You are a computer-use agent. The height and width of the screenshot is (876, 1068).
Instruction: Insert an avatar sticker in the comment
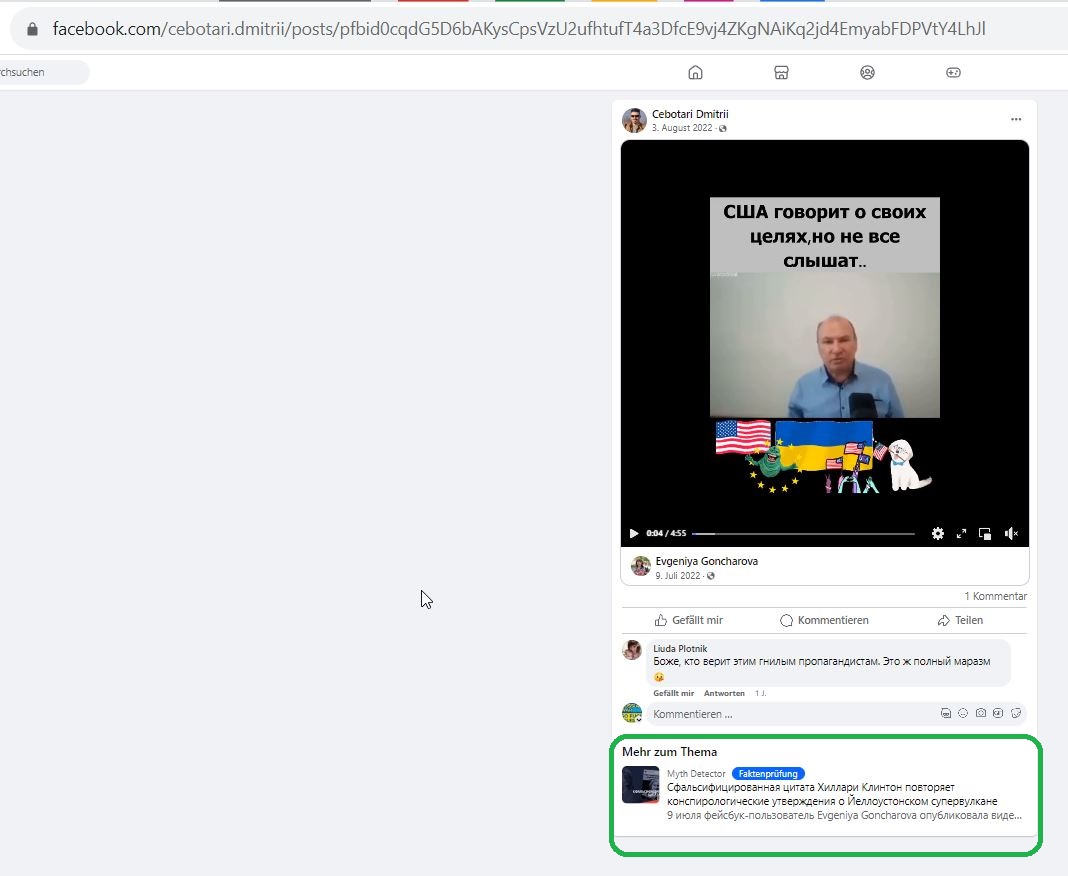(x=945, y=713)
